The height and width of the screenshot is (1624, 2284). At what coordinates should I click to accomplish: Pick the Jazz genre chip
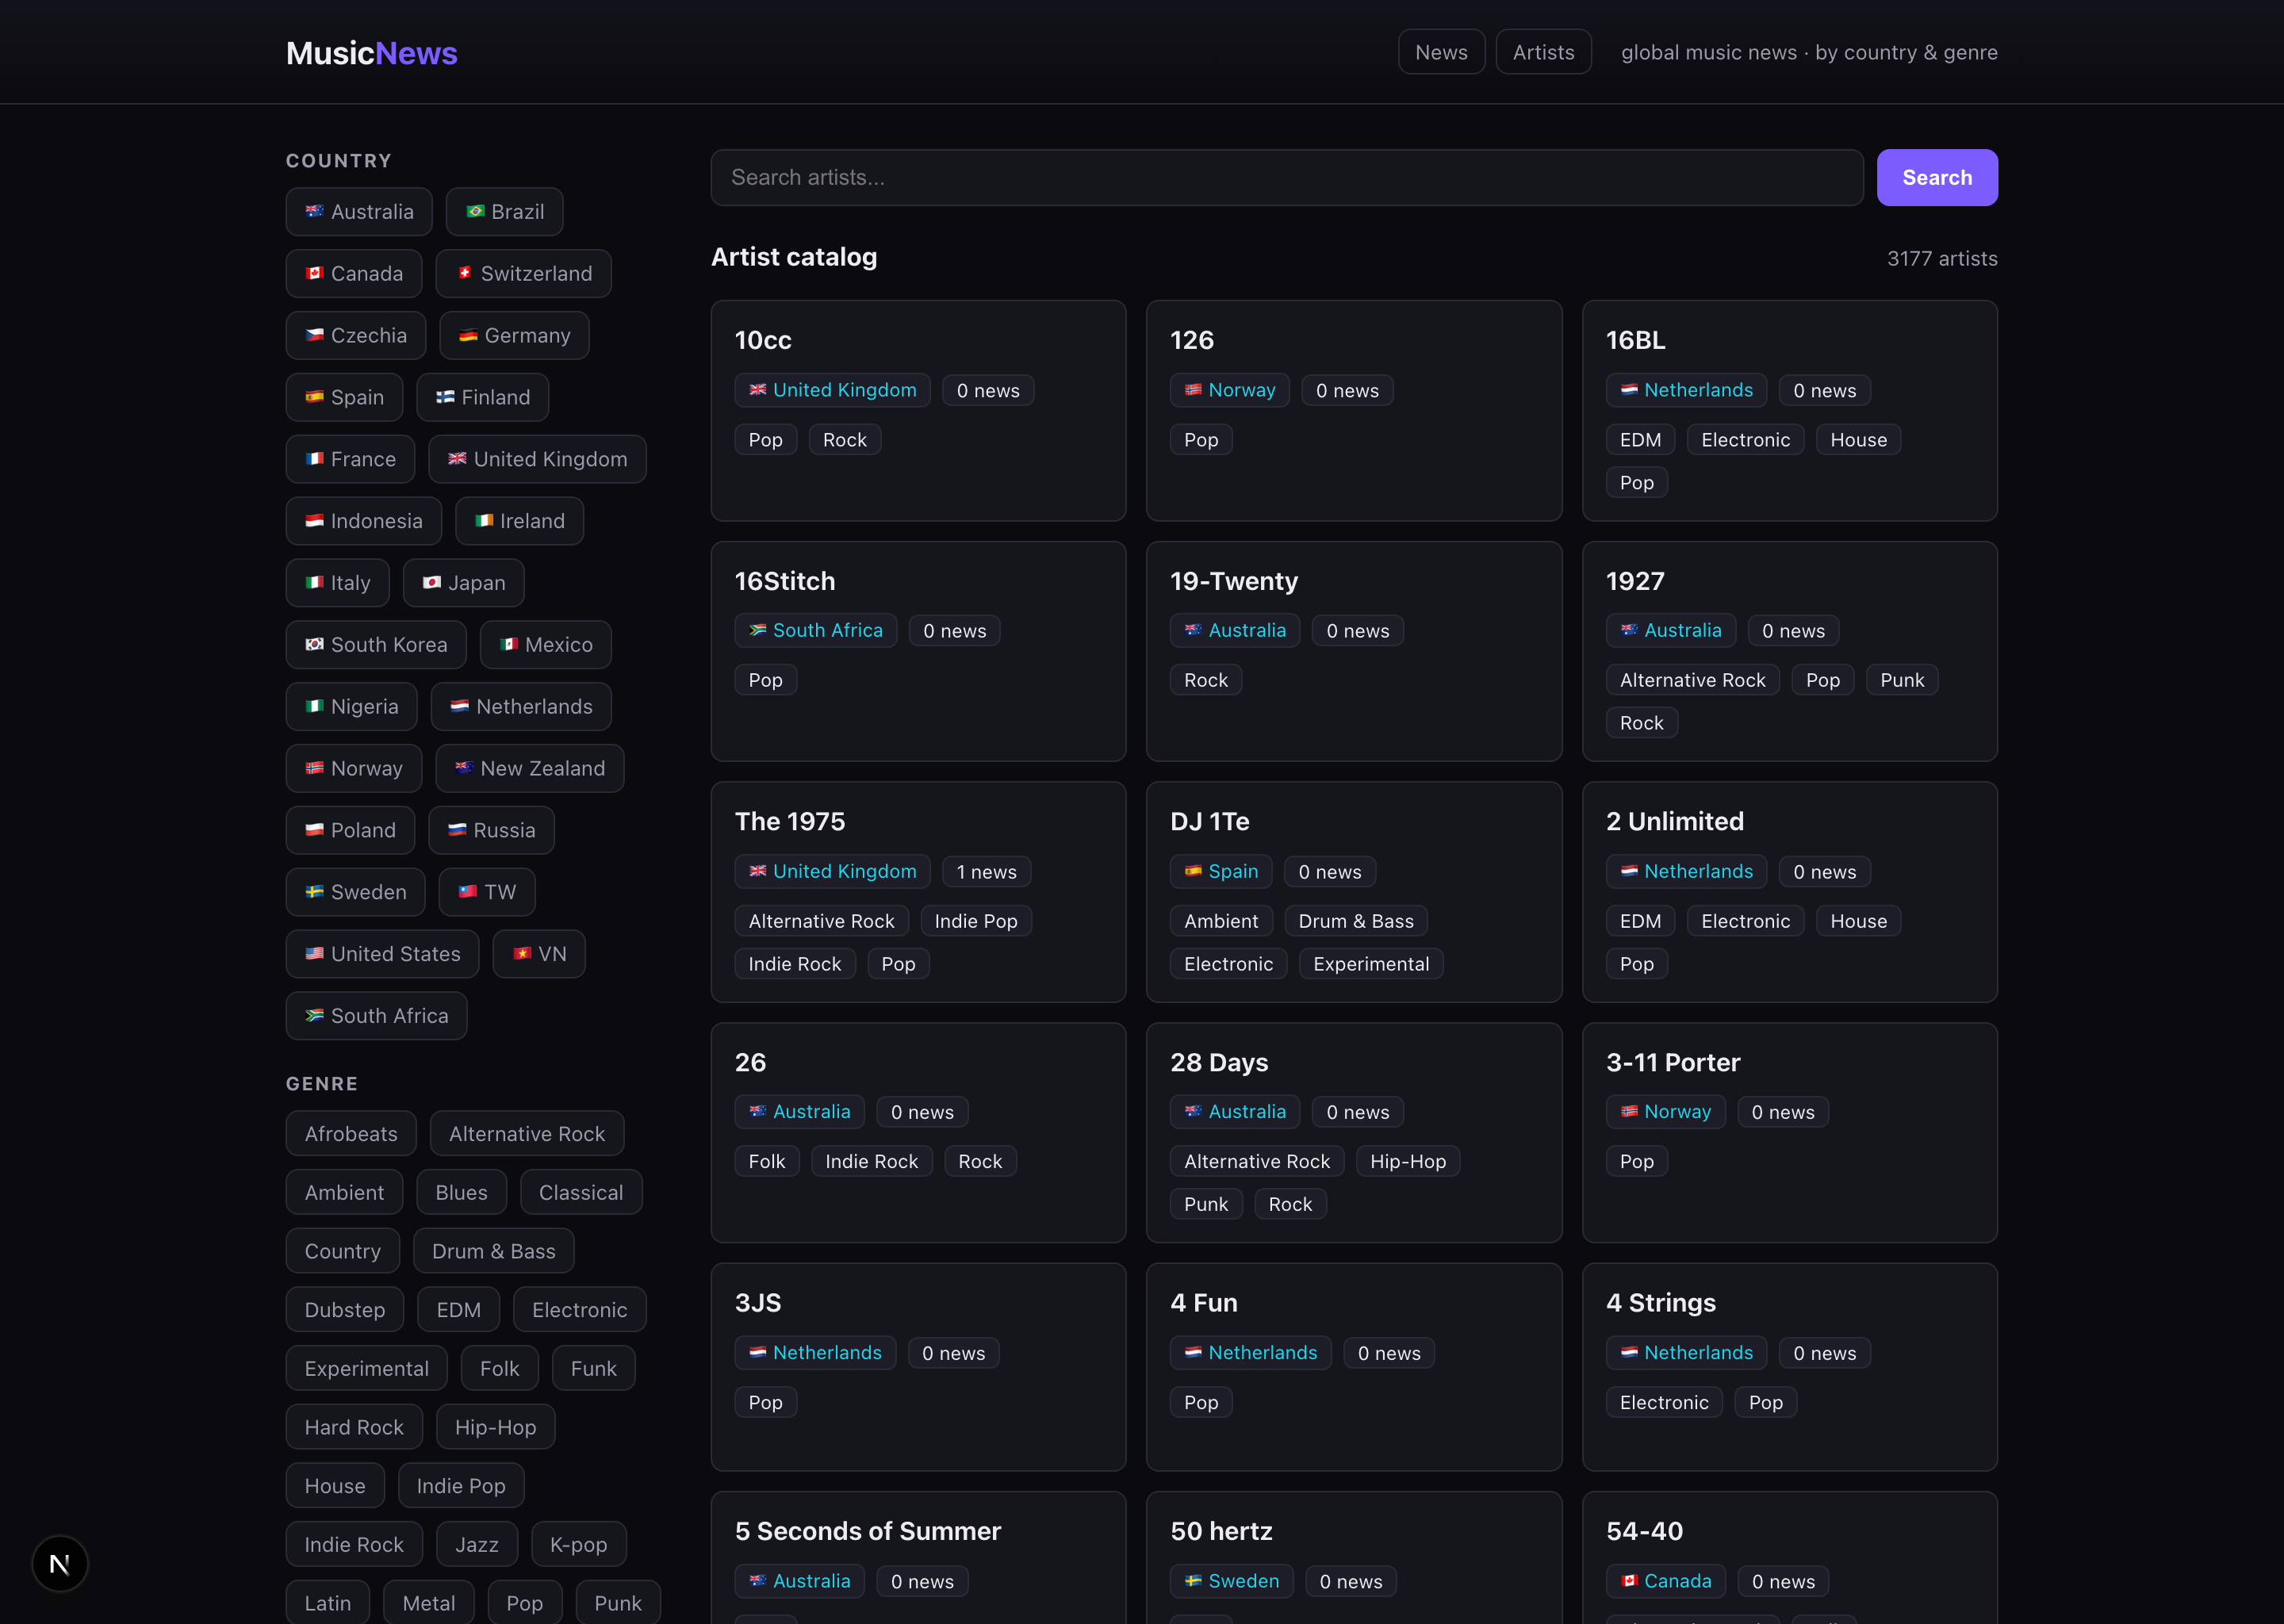point(476,1544)
